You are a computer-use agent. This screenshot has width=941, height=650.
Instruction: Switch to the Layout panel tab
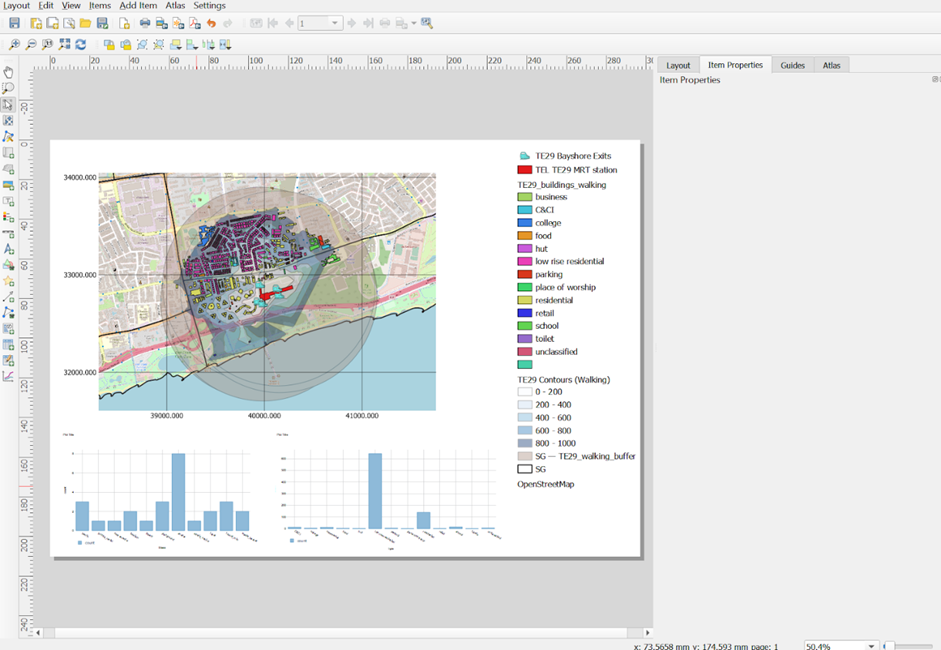point(678,65)
